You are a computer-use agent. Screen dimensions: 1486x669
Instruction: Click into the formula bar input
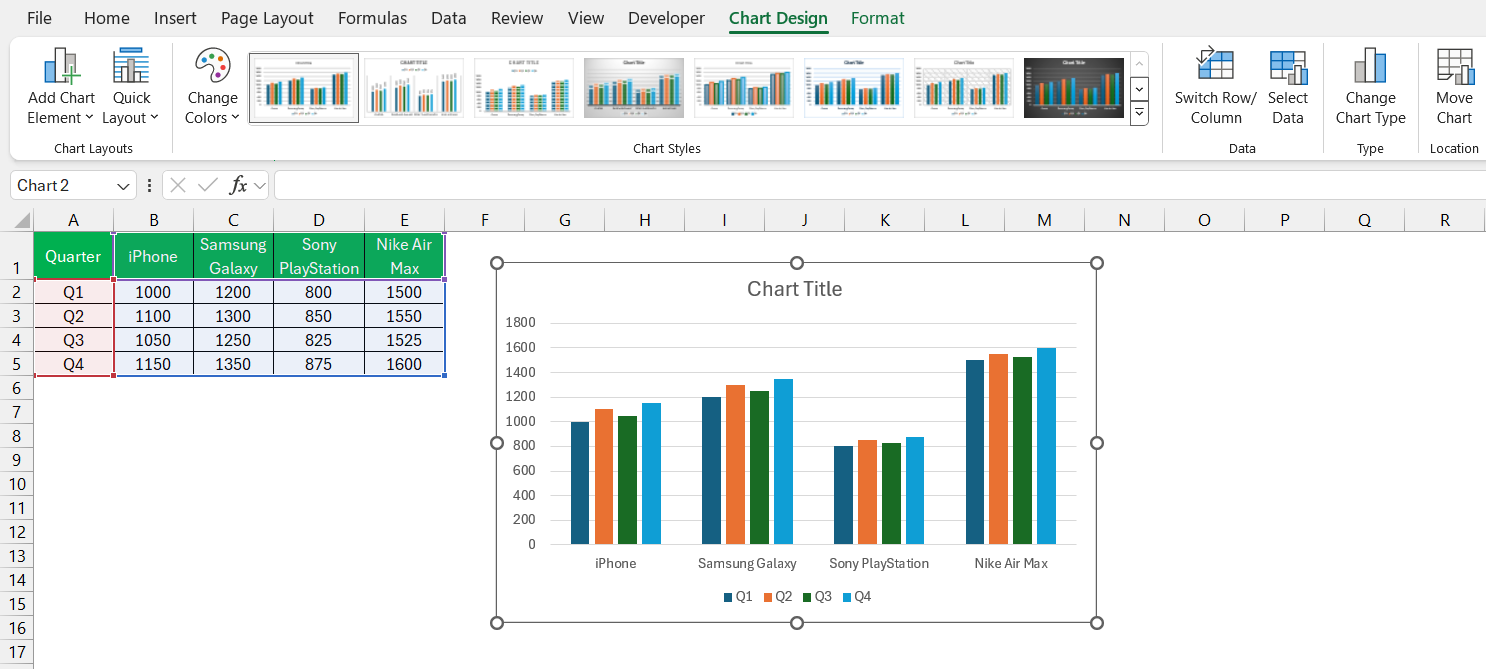880,185
